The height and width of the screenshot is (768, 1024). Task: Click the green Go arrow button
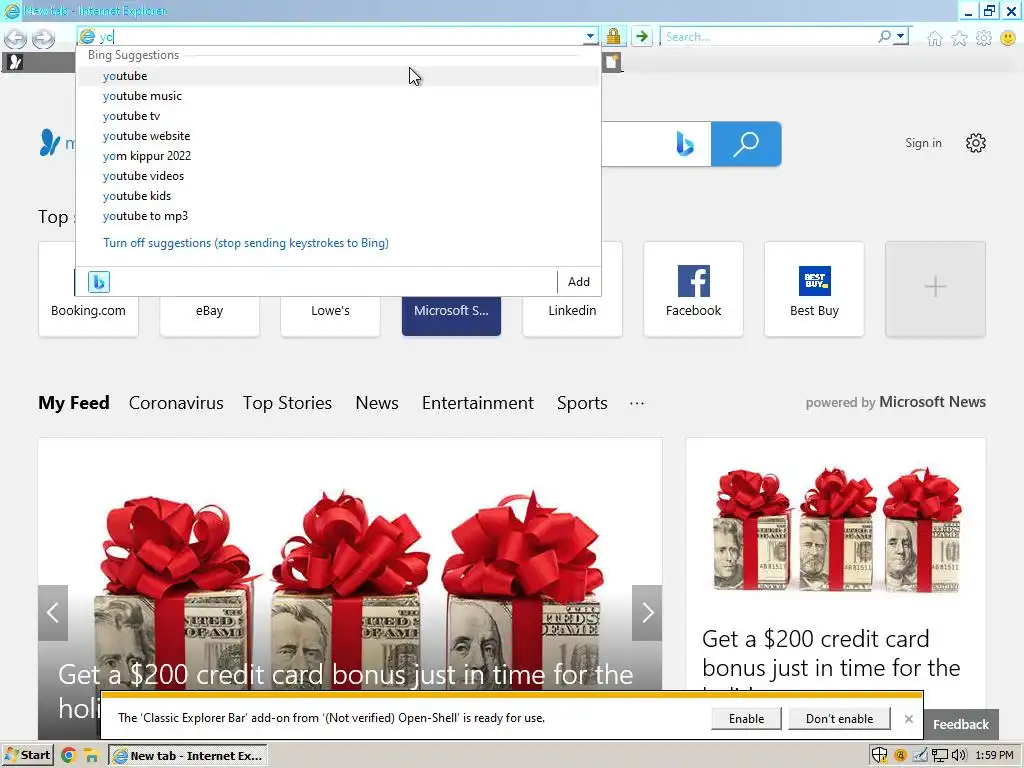click(x=642, y=37)
